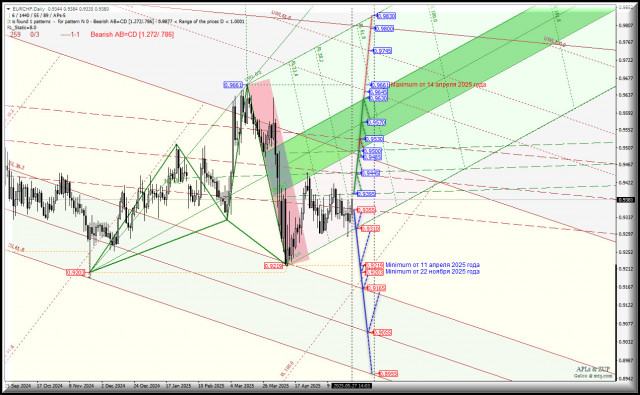
Task: Click the blue 0.9485 price label
Action: pyautogui.click(x=372, y=157)
